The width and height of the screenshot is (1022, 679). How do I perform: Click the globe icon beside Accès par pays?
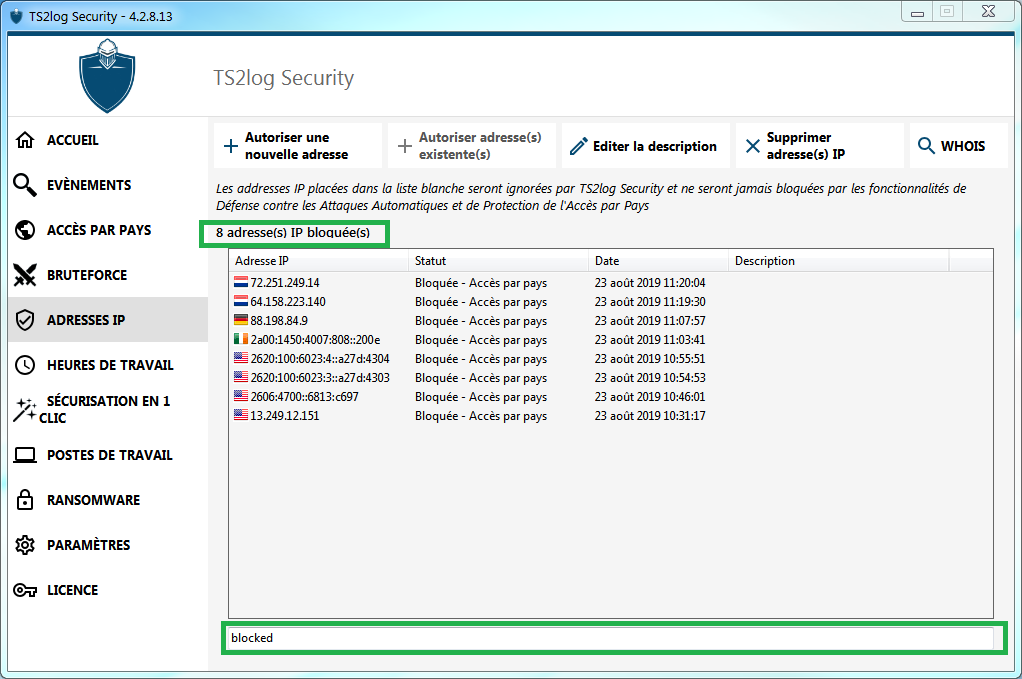tap(25, 230)
